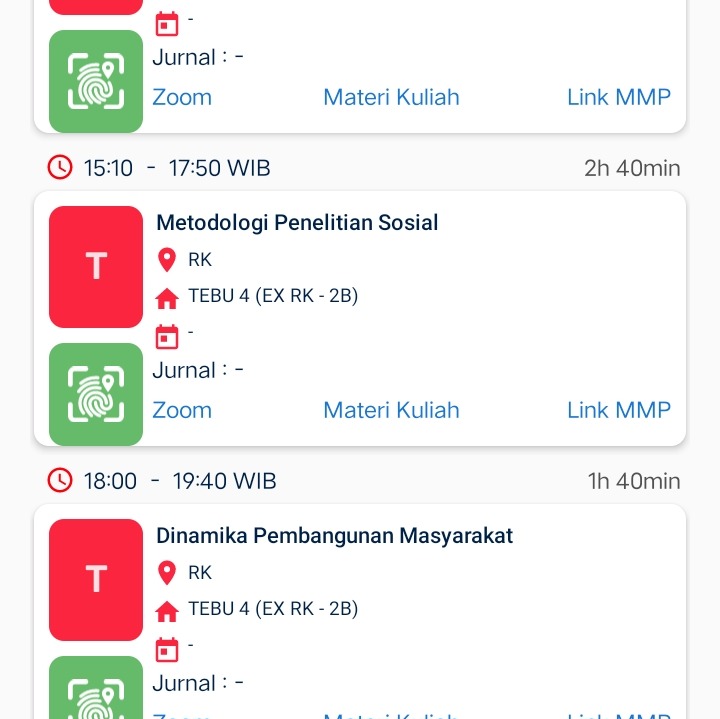Screen dimensions: 720x719
Task: Tap fingerprint attendance icon in top card
Action: pyautogui.click(x=96, y=80)
